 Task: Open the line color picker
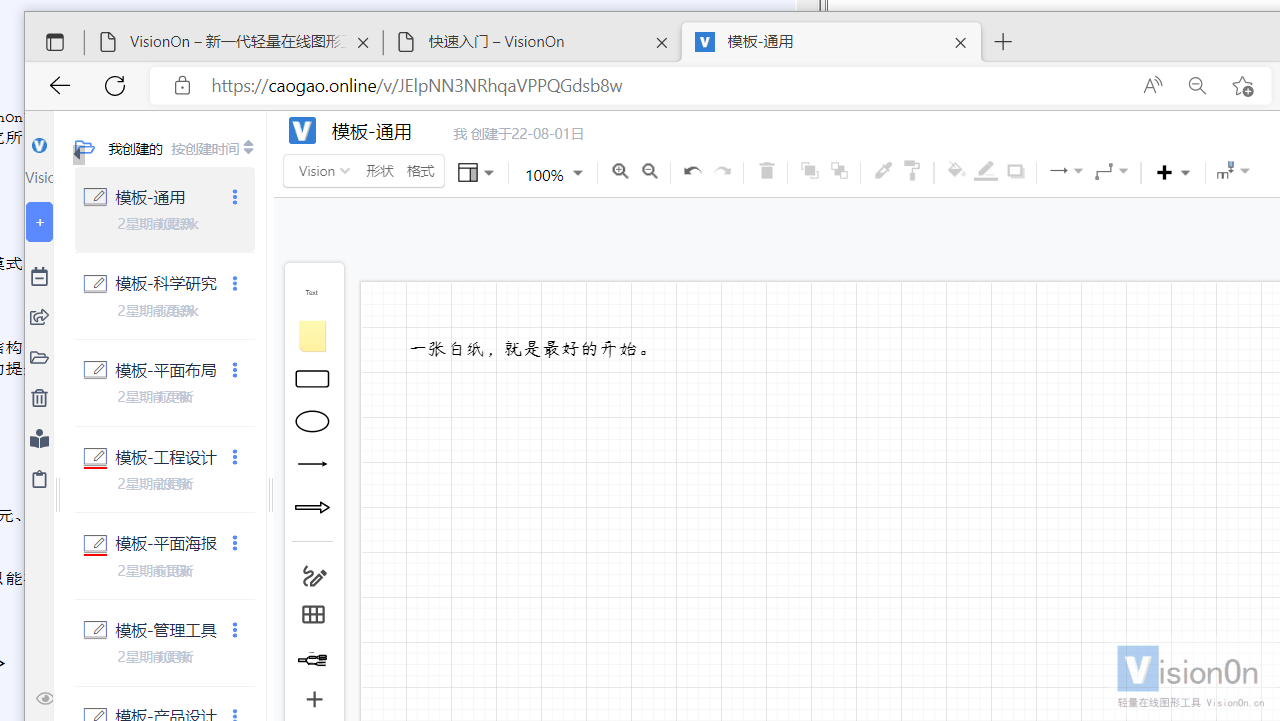985,171
